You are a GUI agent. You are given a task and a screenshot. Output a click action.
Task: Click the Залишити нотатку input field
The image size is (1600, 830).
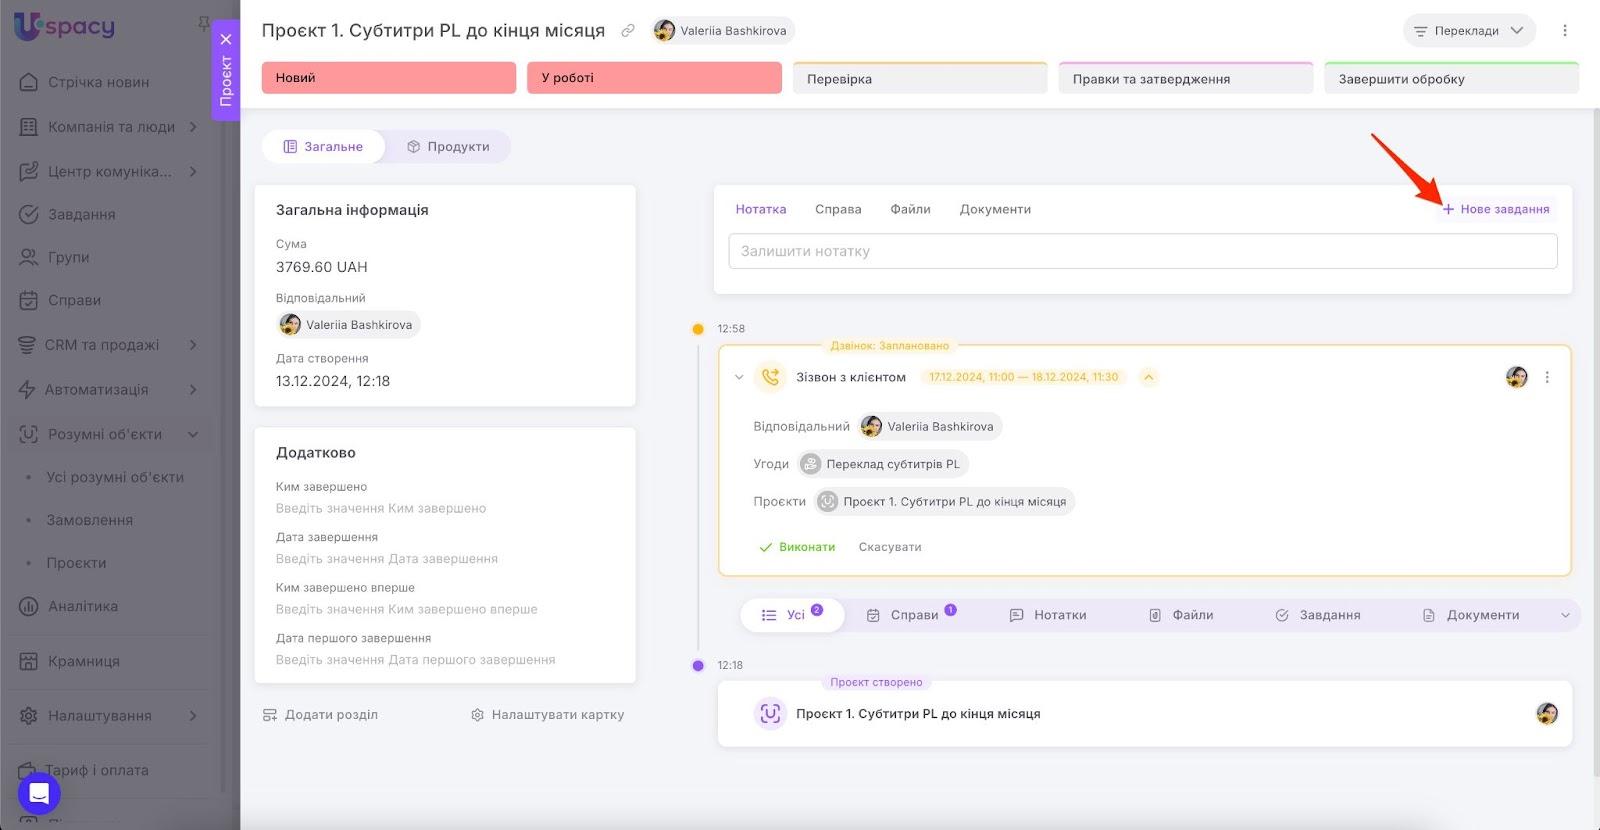click(1143, 251)
